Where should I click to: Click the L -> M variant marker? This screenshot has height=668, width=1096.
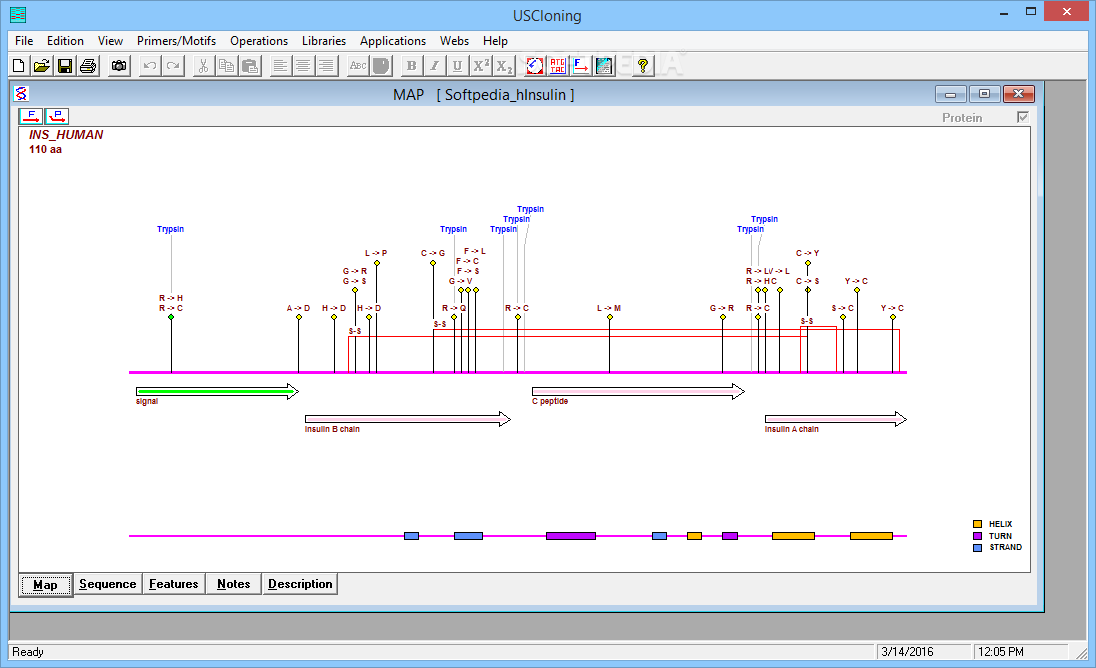(x=610, y=317)
